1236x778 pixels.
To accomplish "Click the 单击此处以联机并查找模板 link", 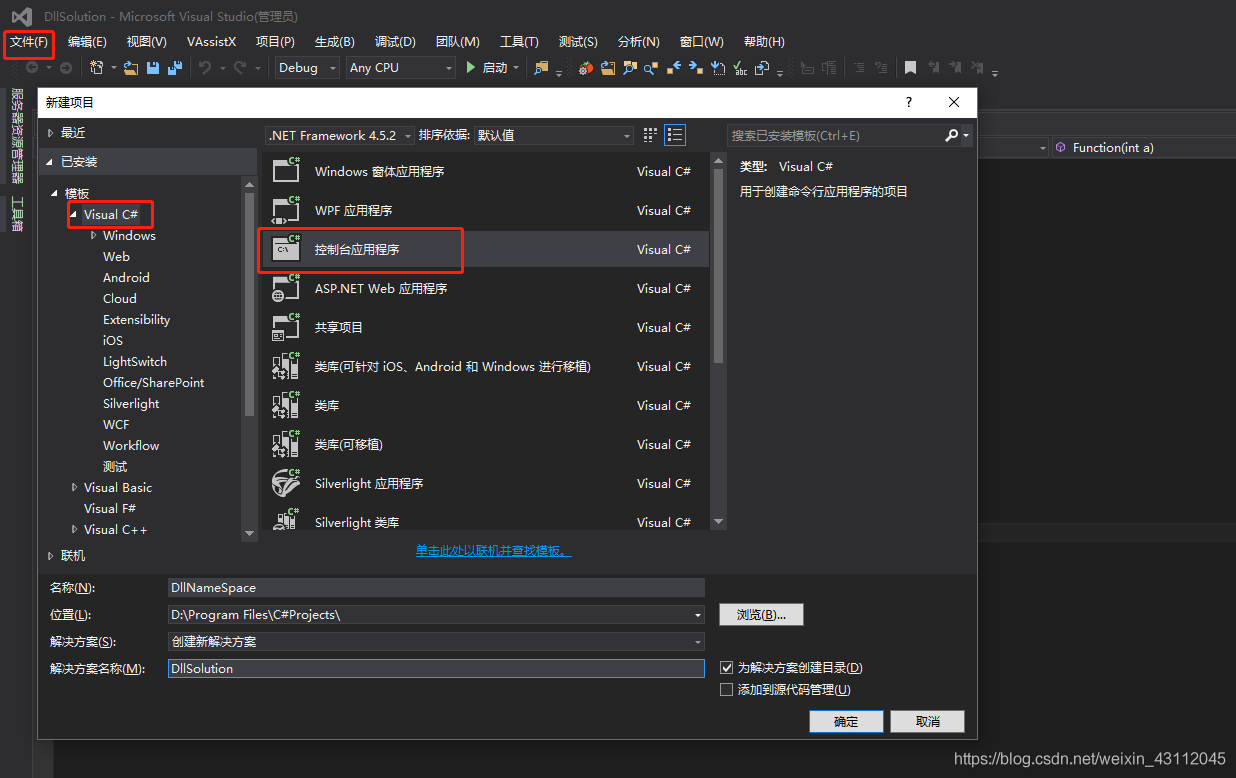I will coord(493,551).
